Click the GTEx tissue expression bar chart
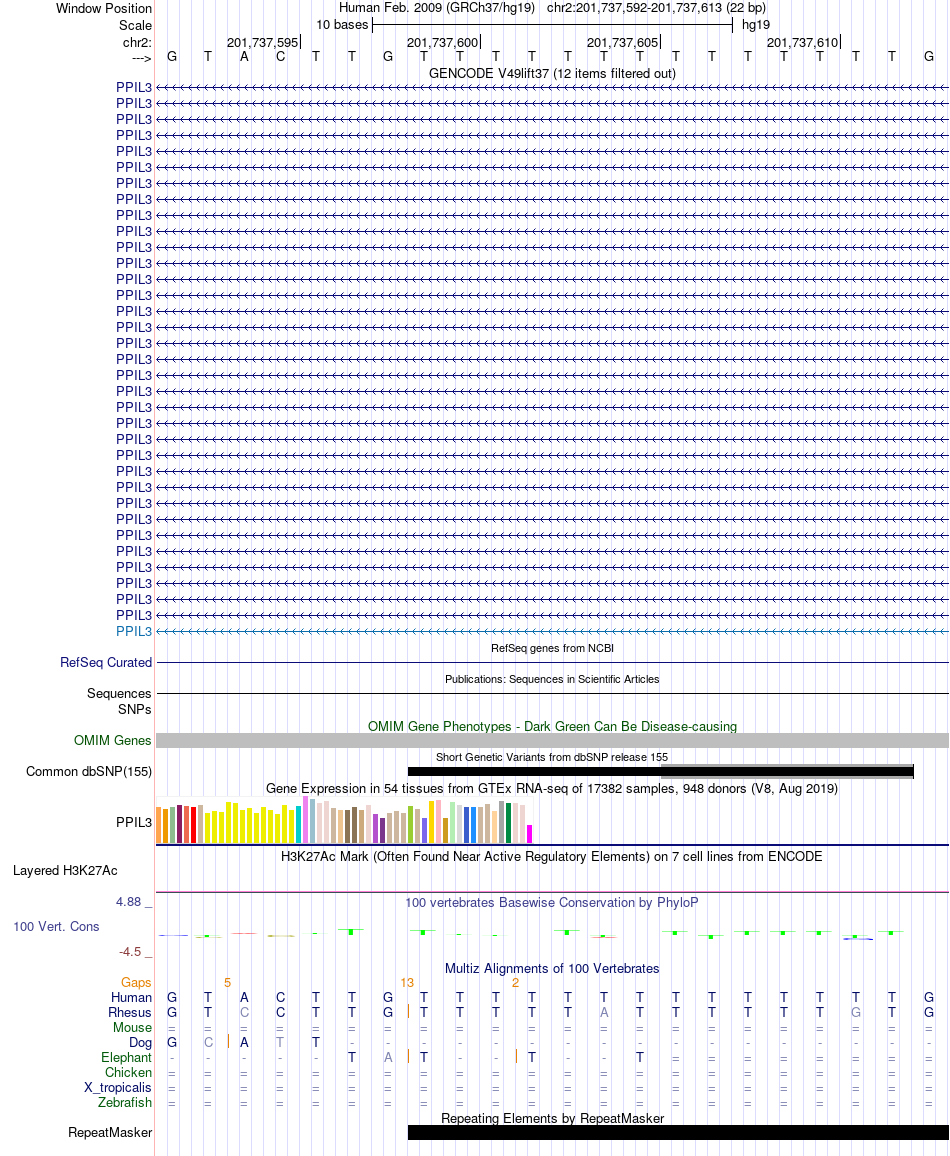Image resolution: width=950 pixels, height=1156 pixels. [x=344, y=821]
